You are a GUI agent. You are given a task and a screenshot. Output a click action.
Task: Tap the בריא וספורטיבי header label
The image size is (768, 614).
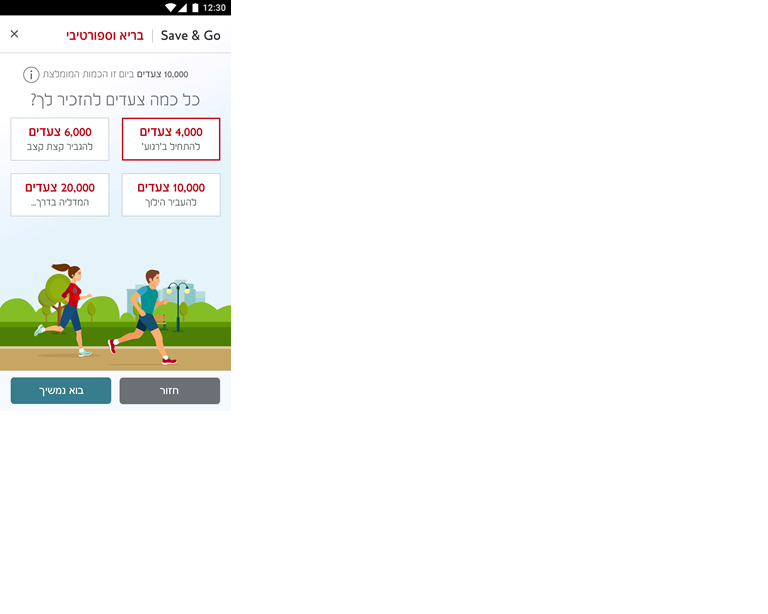pos(105,35)
